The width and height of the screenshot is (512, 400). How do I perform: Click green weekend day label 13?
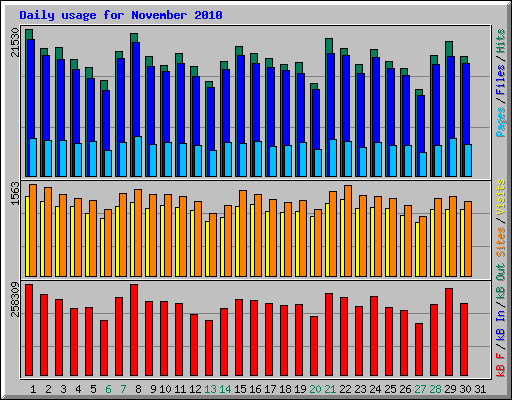(210, 389)
